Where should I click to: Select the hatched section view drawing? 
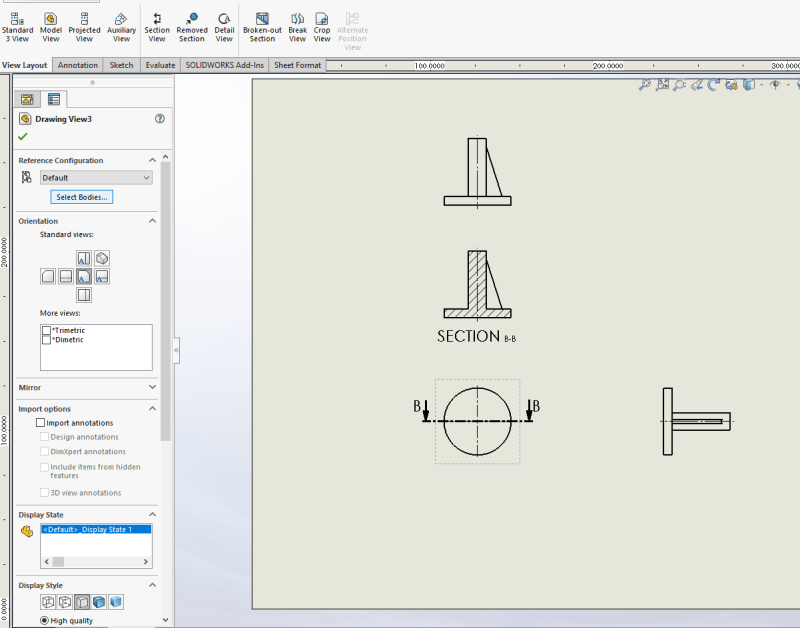[x=478, y=285]
